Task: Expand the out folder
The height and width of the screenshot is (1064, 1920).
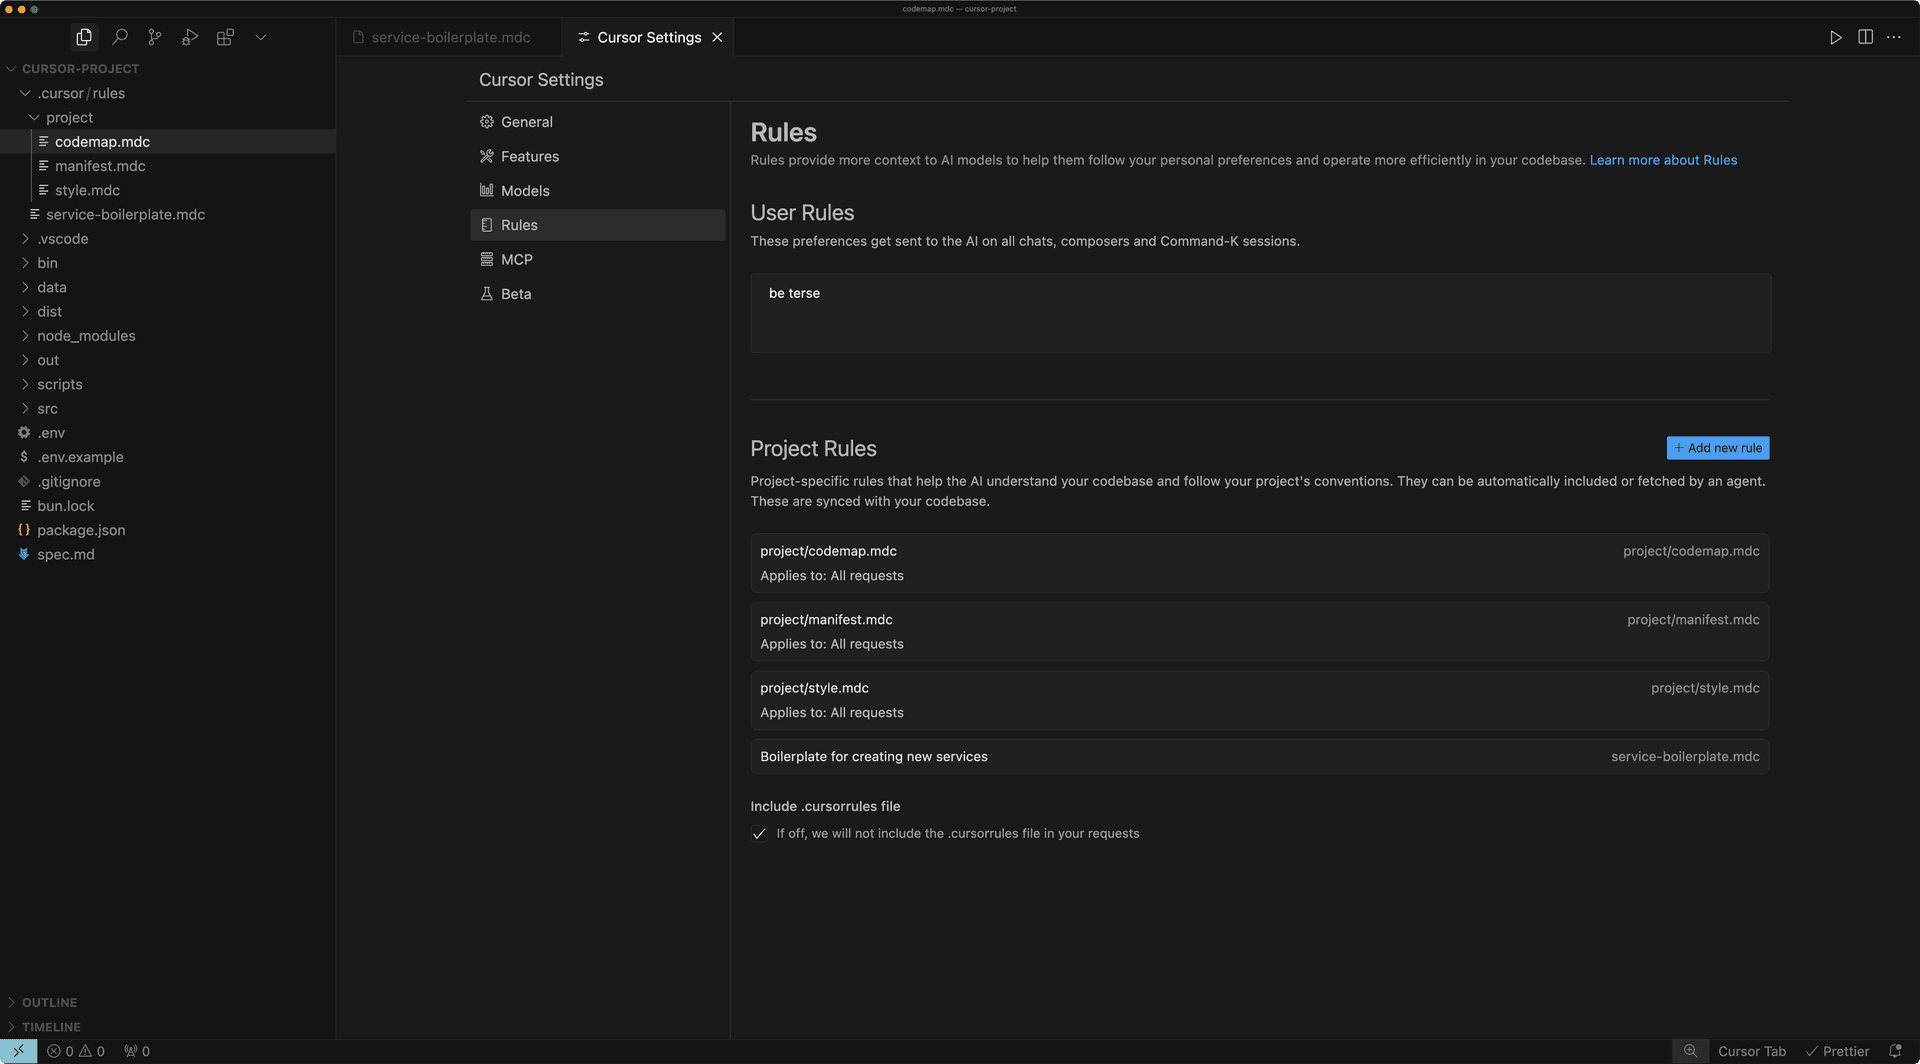Action: 167,360
